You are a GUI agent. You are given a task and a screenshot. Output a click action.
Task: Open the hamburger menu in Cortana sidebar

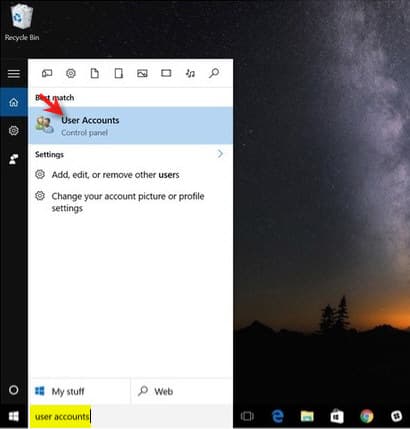[x=14, y=74]
